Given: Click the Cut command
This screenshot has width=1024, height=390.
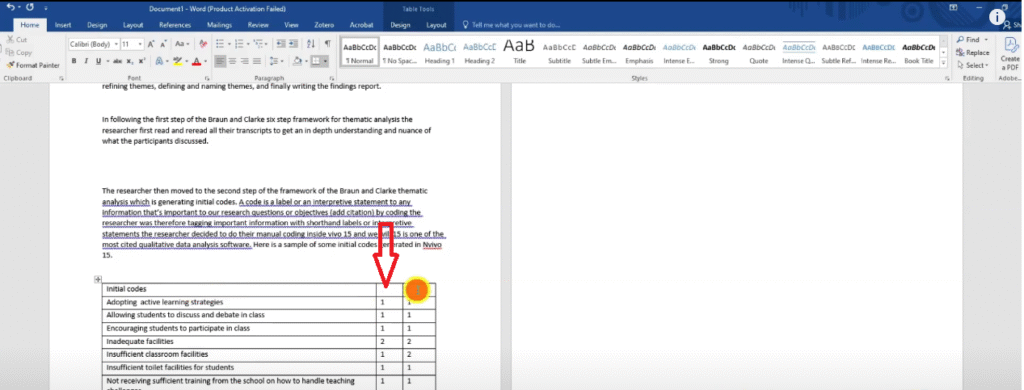Looking at the screenshot, I should [17, 40].
